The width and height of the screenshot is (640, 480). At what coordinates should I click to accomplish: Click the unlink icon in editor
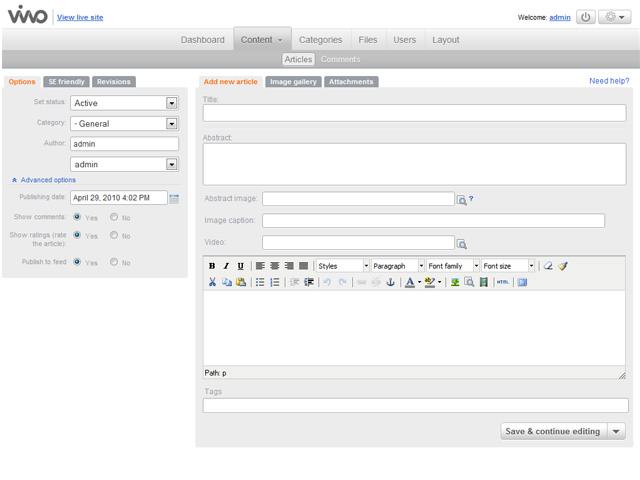376,282
